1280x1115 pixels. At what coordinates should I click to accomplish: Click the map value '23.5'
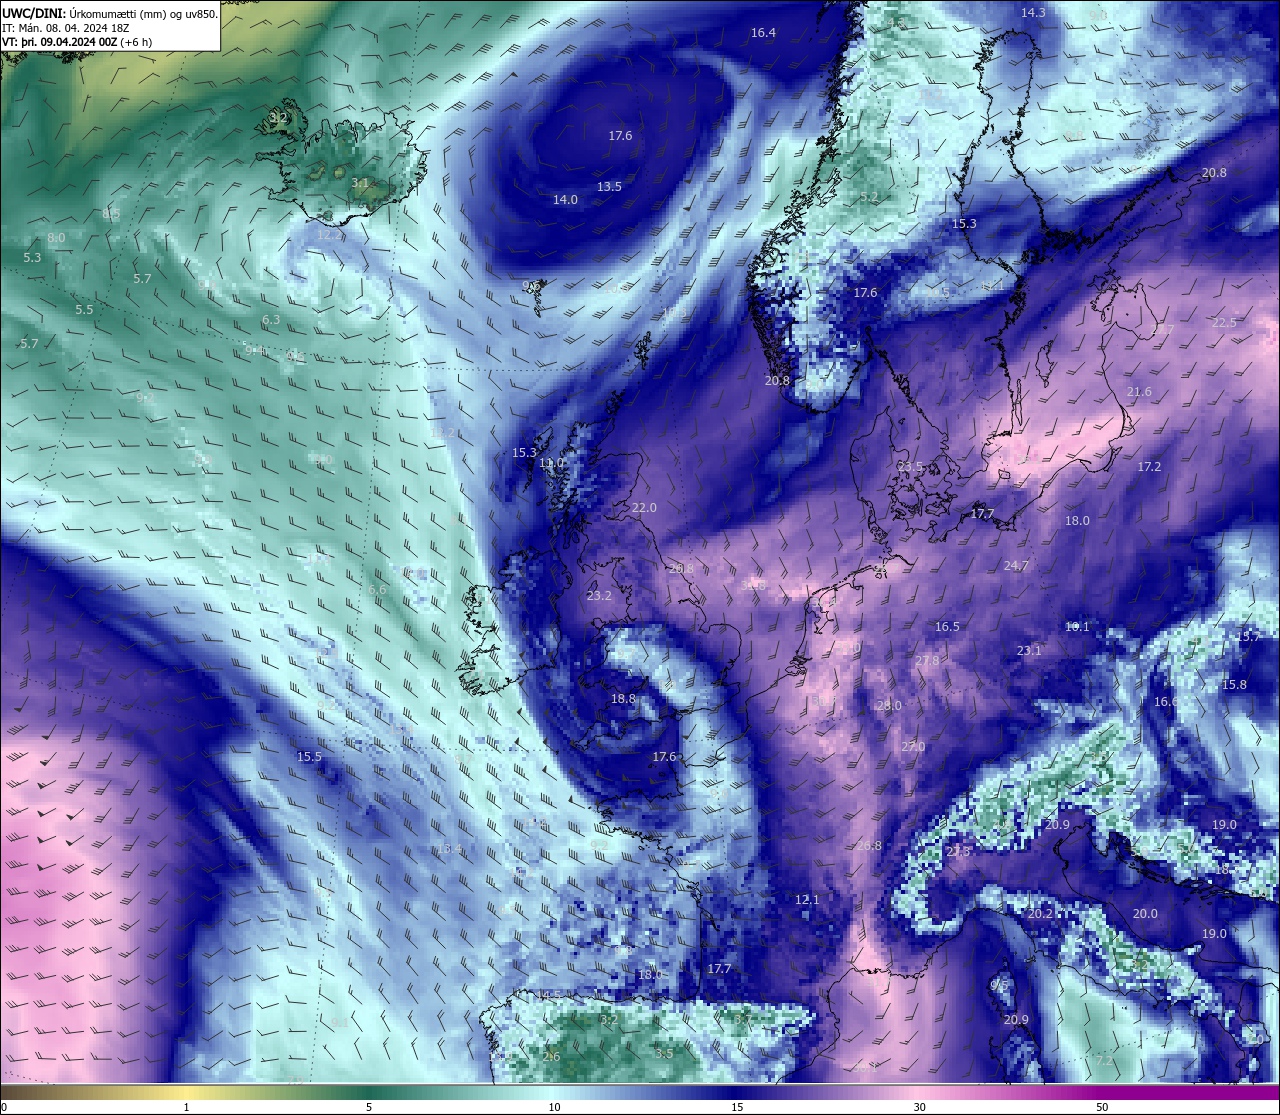pyautogui.click(x=910, y=468)
